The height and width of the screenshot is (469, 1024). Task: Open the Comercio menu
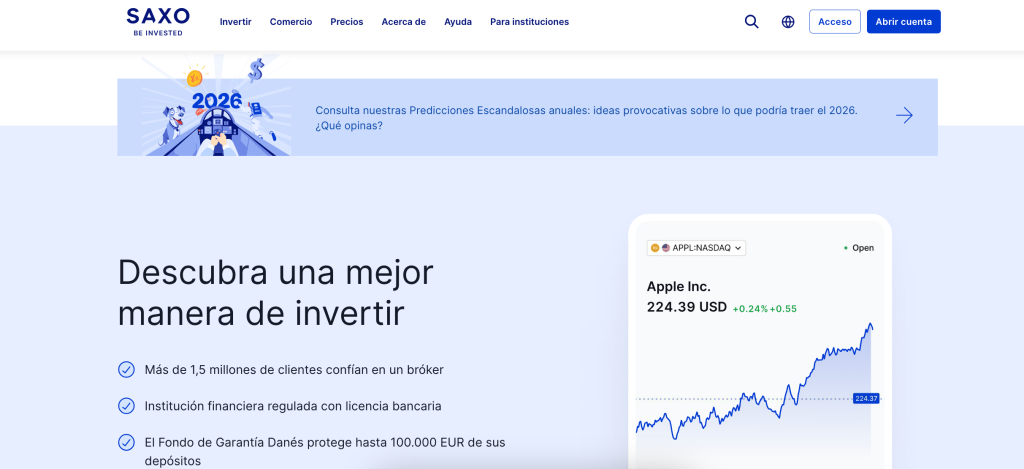tap(291, 22)
